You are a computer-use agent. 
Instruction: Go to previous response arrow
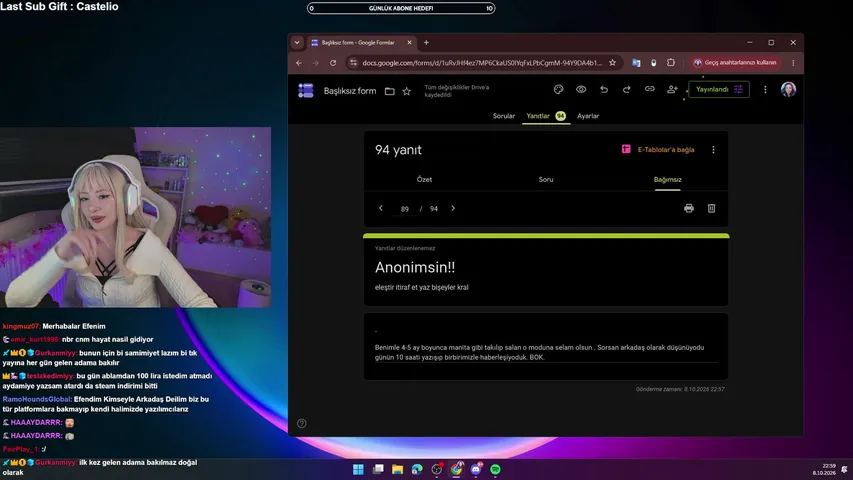[381, 208]
